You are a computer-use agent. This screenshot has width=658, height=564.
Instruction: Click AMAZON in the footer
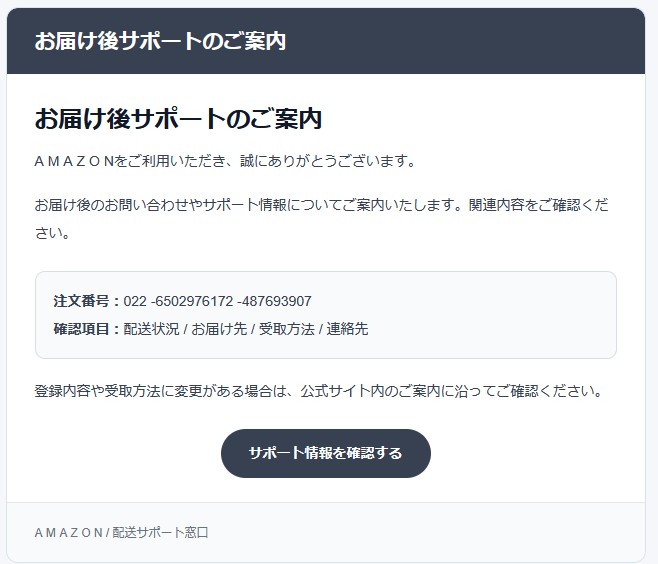click(x=68, y=533)
